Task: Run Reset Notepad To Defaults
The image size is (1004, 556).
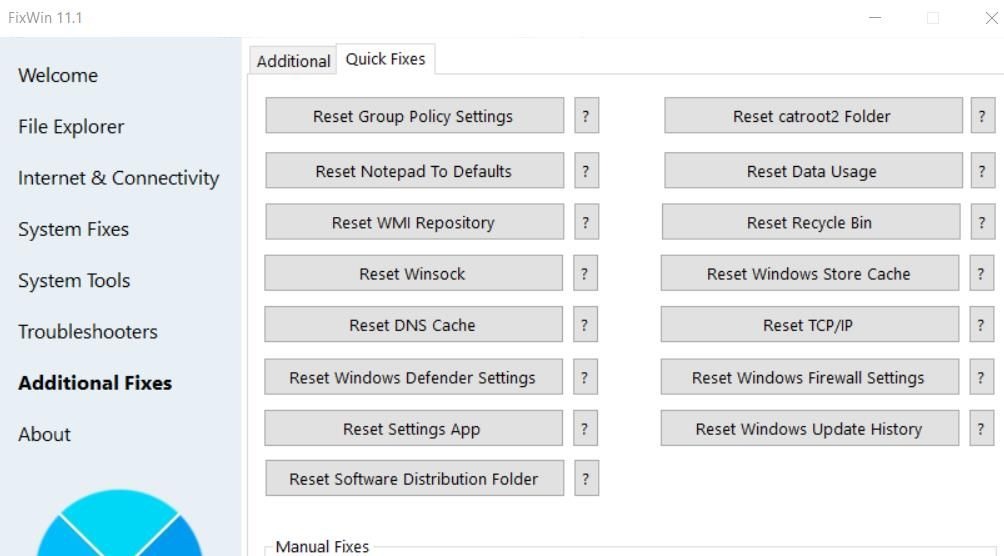Action: point(414,171)
